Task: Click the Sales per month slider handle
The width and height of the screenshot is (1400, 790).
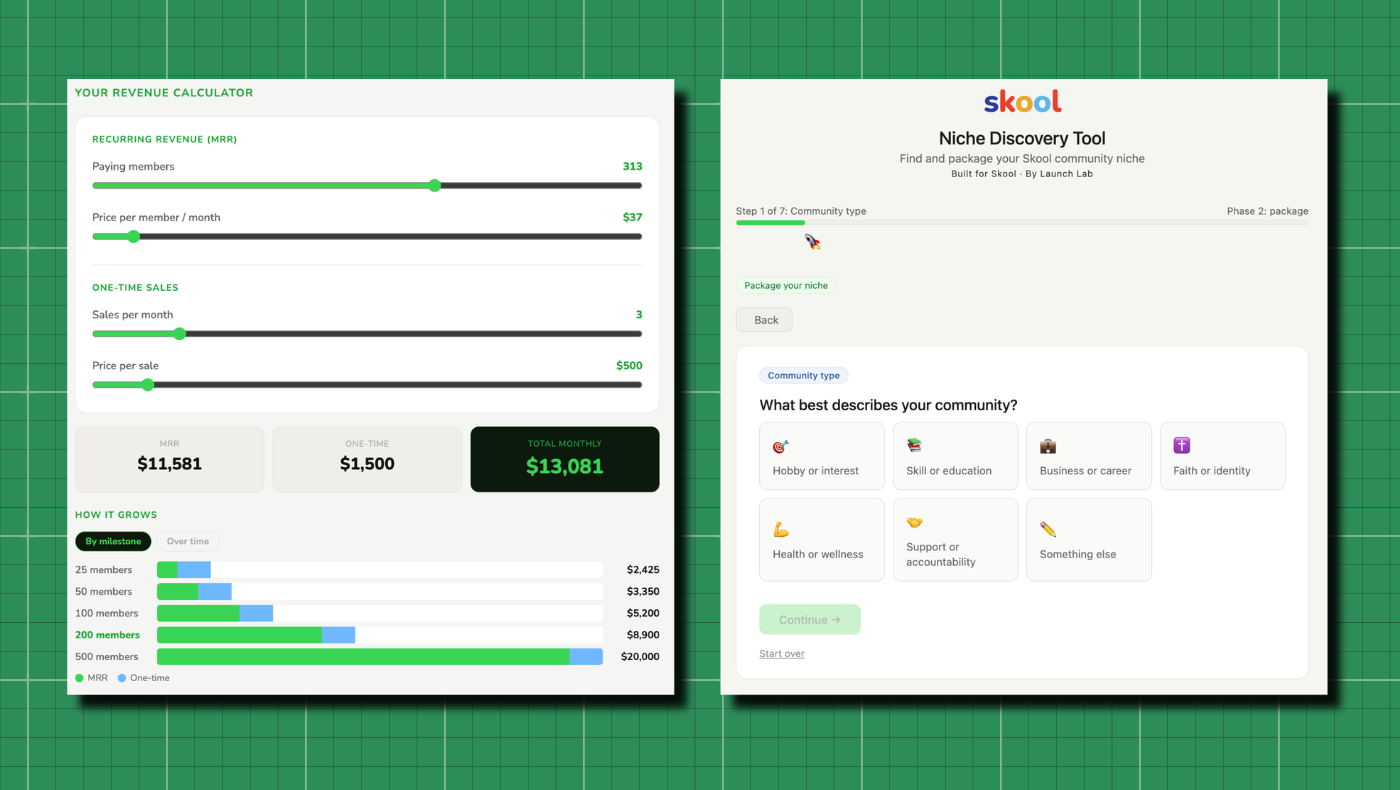Action: click(x=179, y=334)
